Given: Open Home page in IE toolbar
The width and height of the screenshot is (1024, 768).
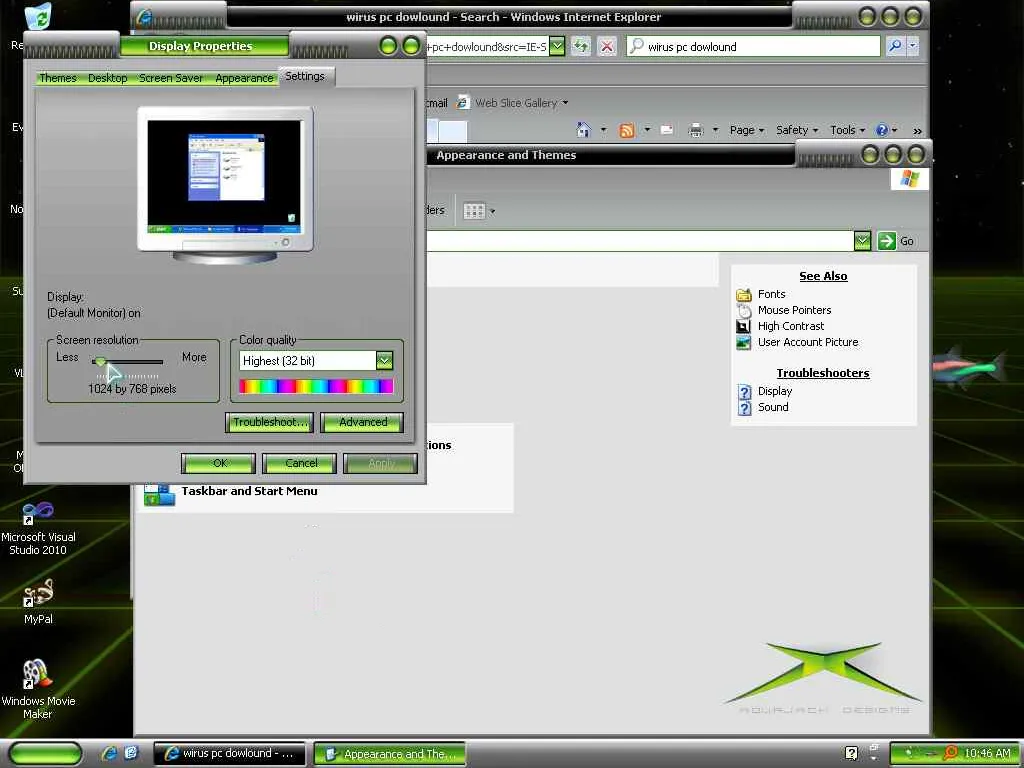Looking at the screenshot, I should pyautogui.click(x=583, y=130).
